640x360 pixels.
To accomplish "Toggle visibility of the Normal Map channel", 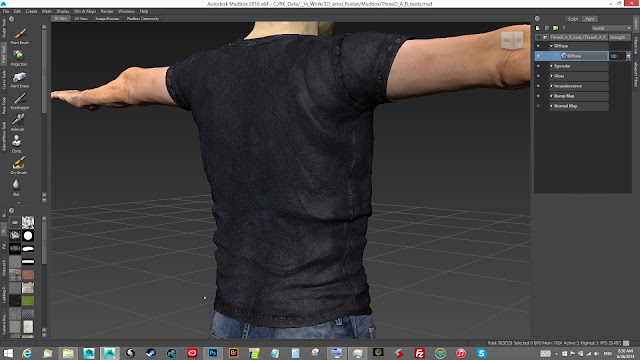I will [538, 106].
